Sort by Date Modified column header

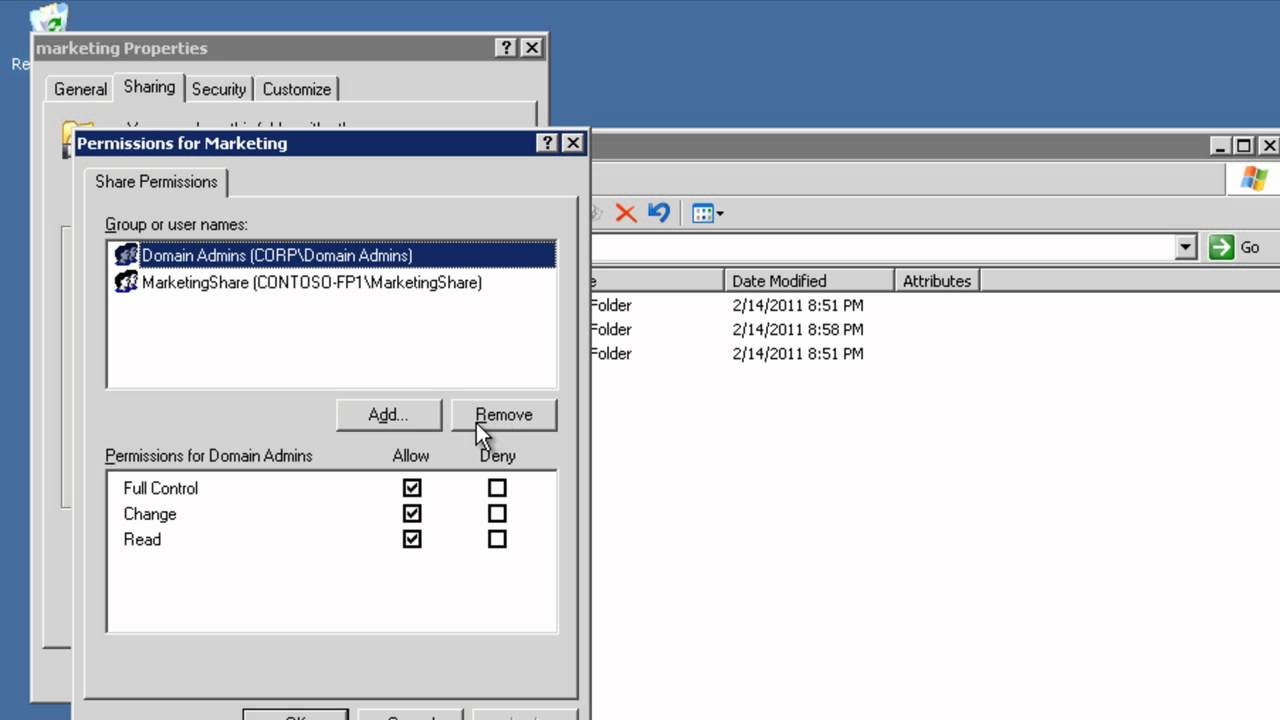point(809,281)
